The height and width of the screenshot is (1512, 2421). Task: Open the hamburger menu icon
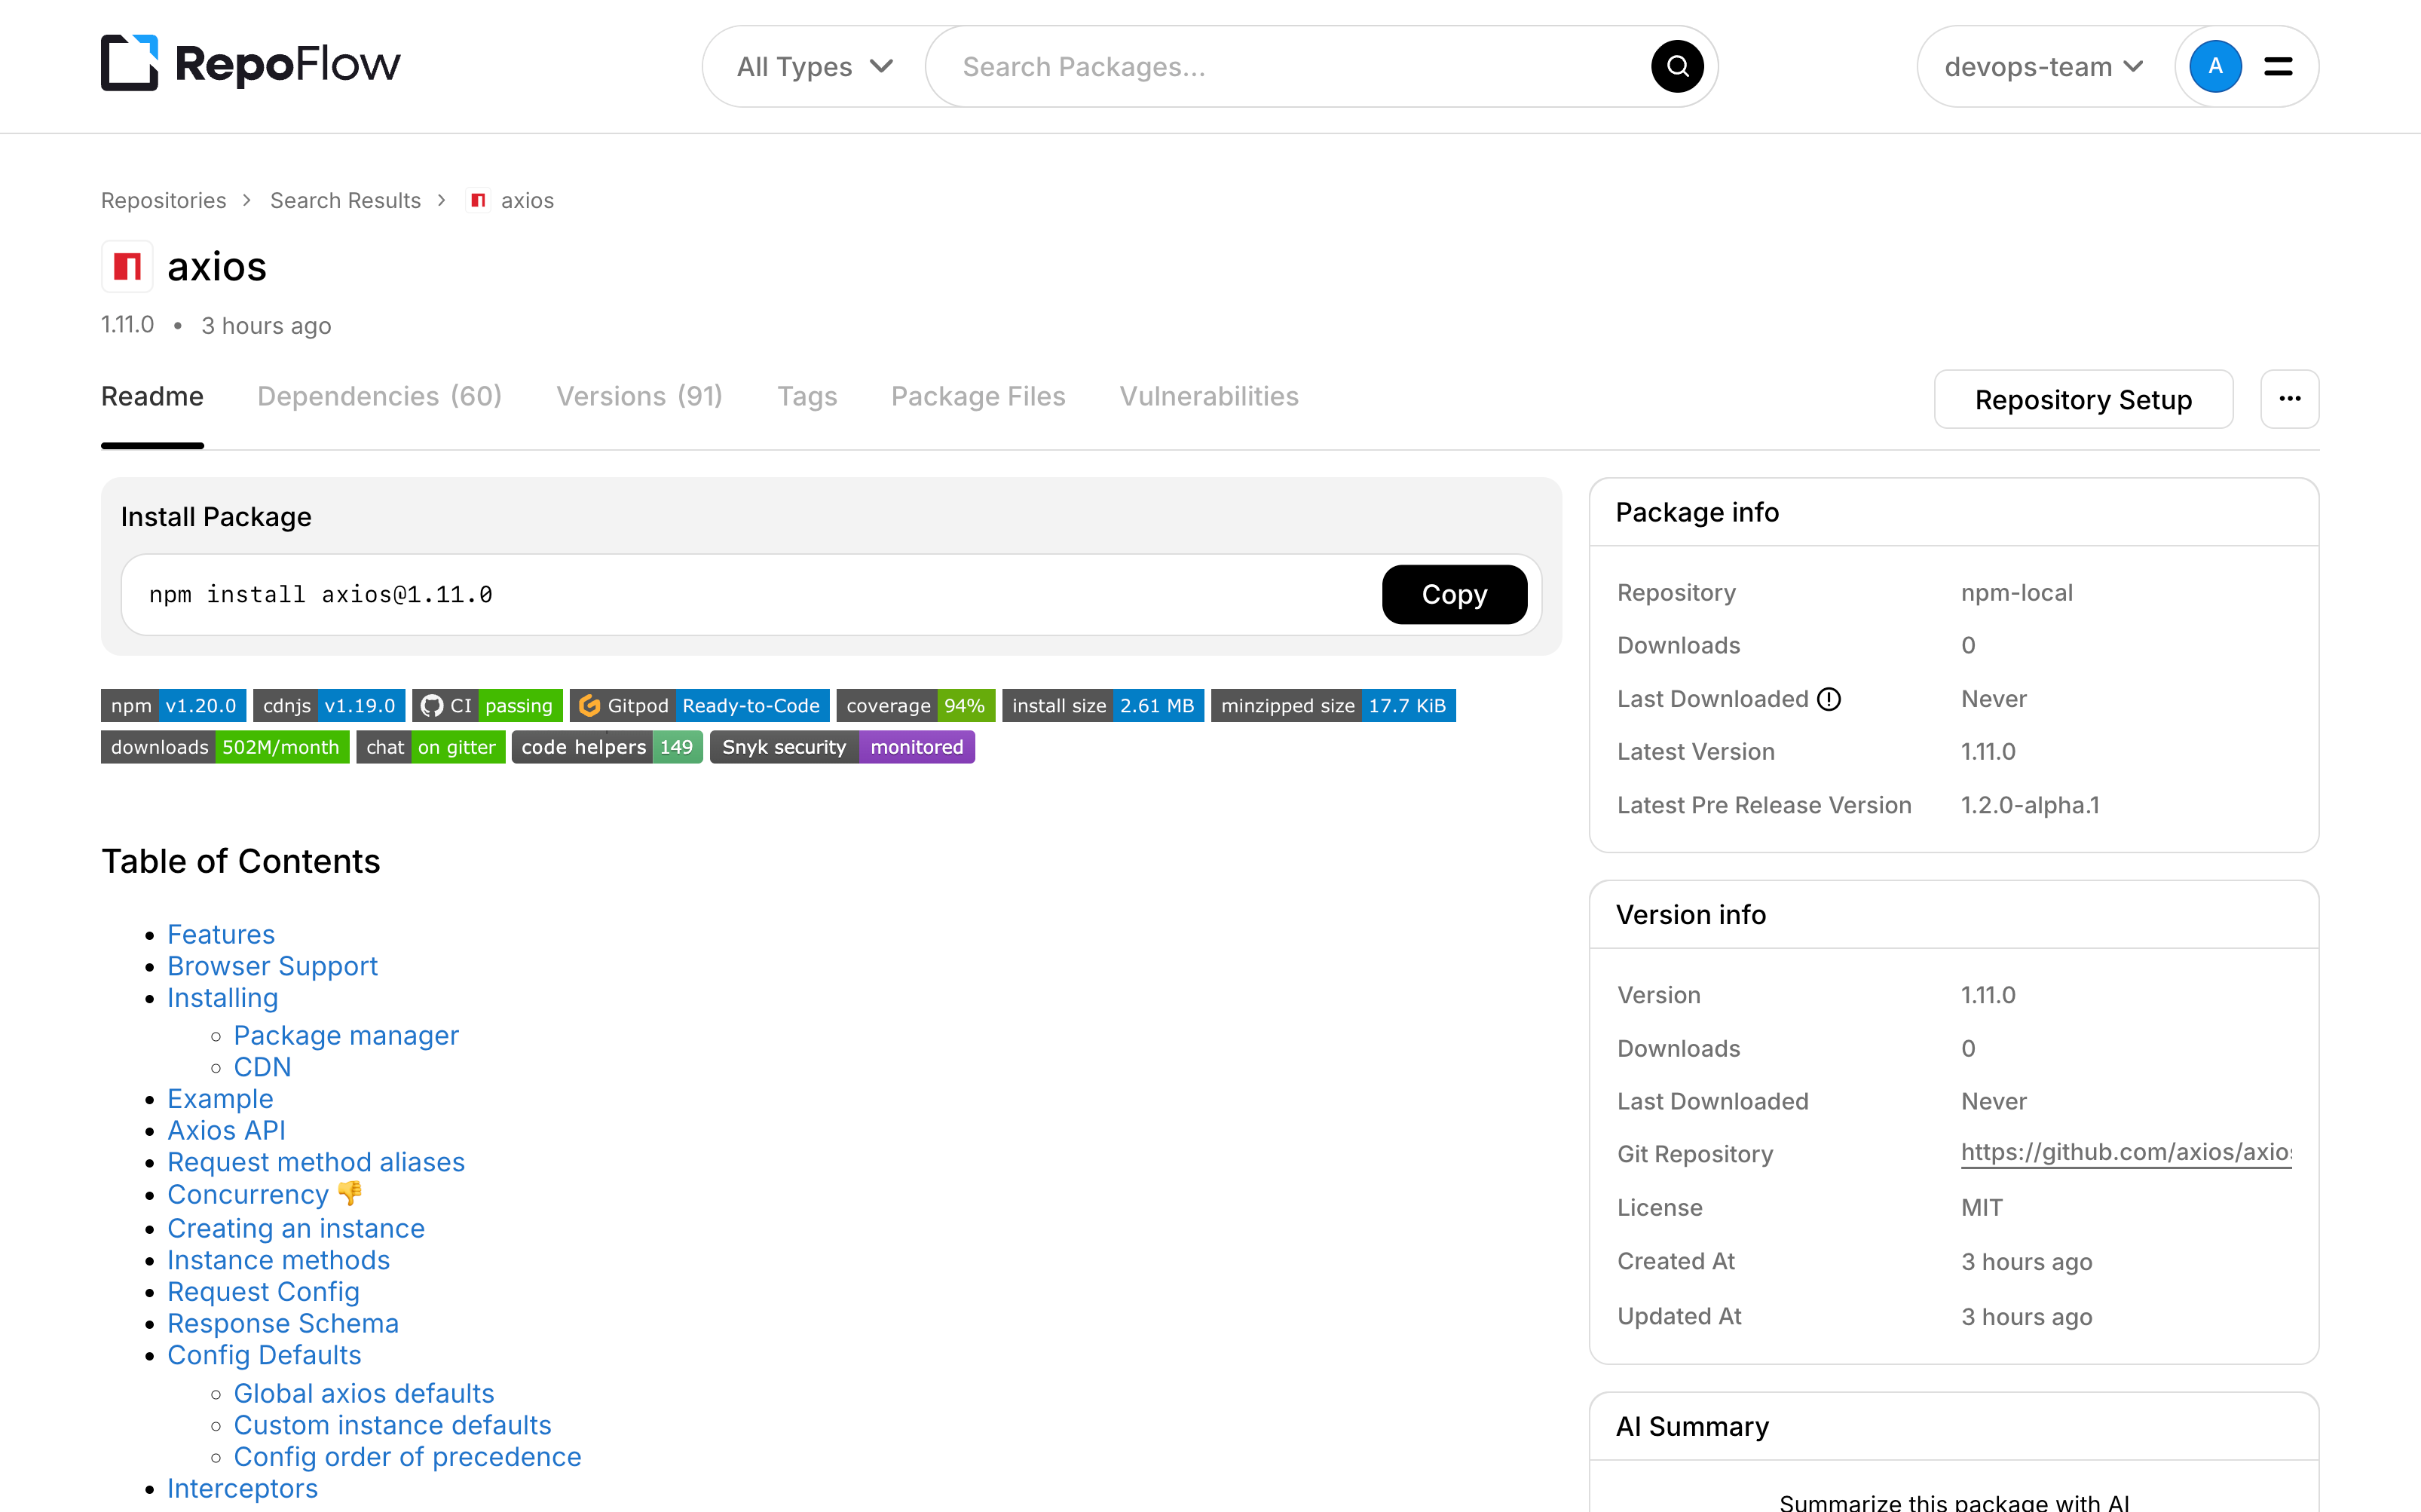tap(2278, 67)
